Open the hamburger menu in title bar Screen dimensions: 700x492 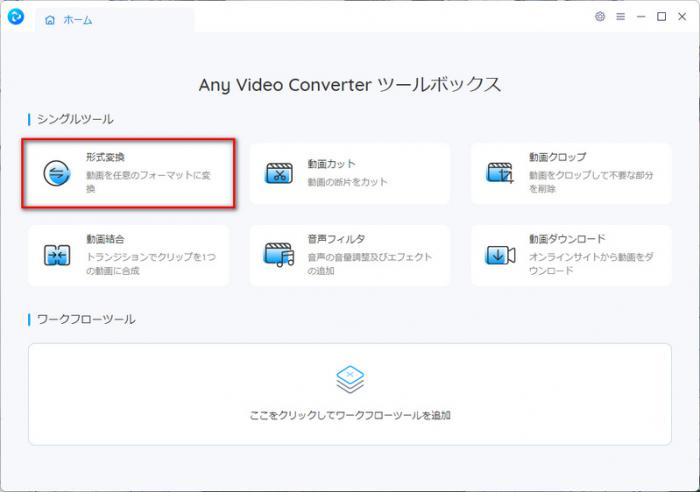pyautogui.click(x=621, y=17)
